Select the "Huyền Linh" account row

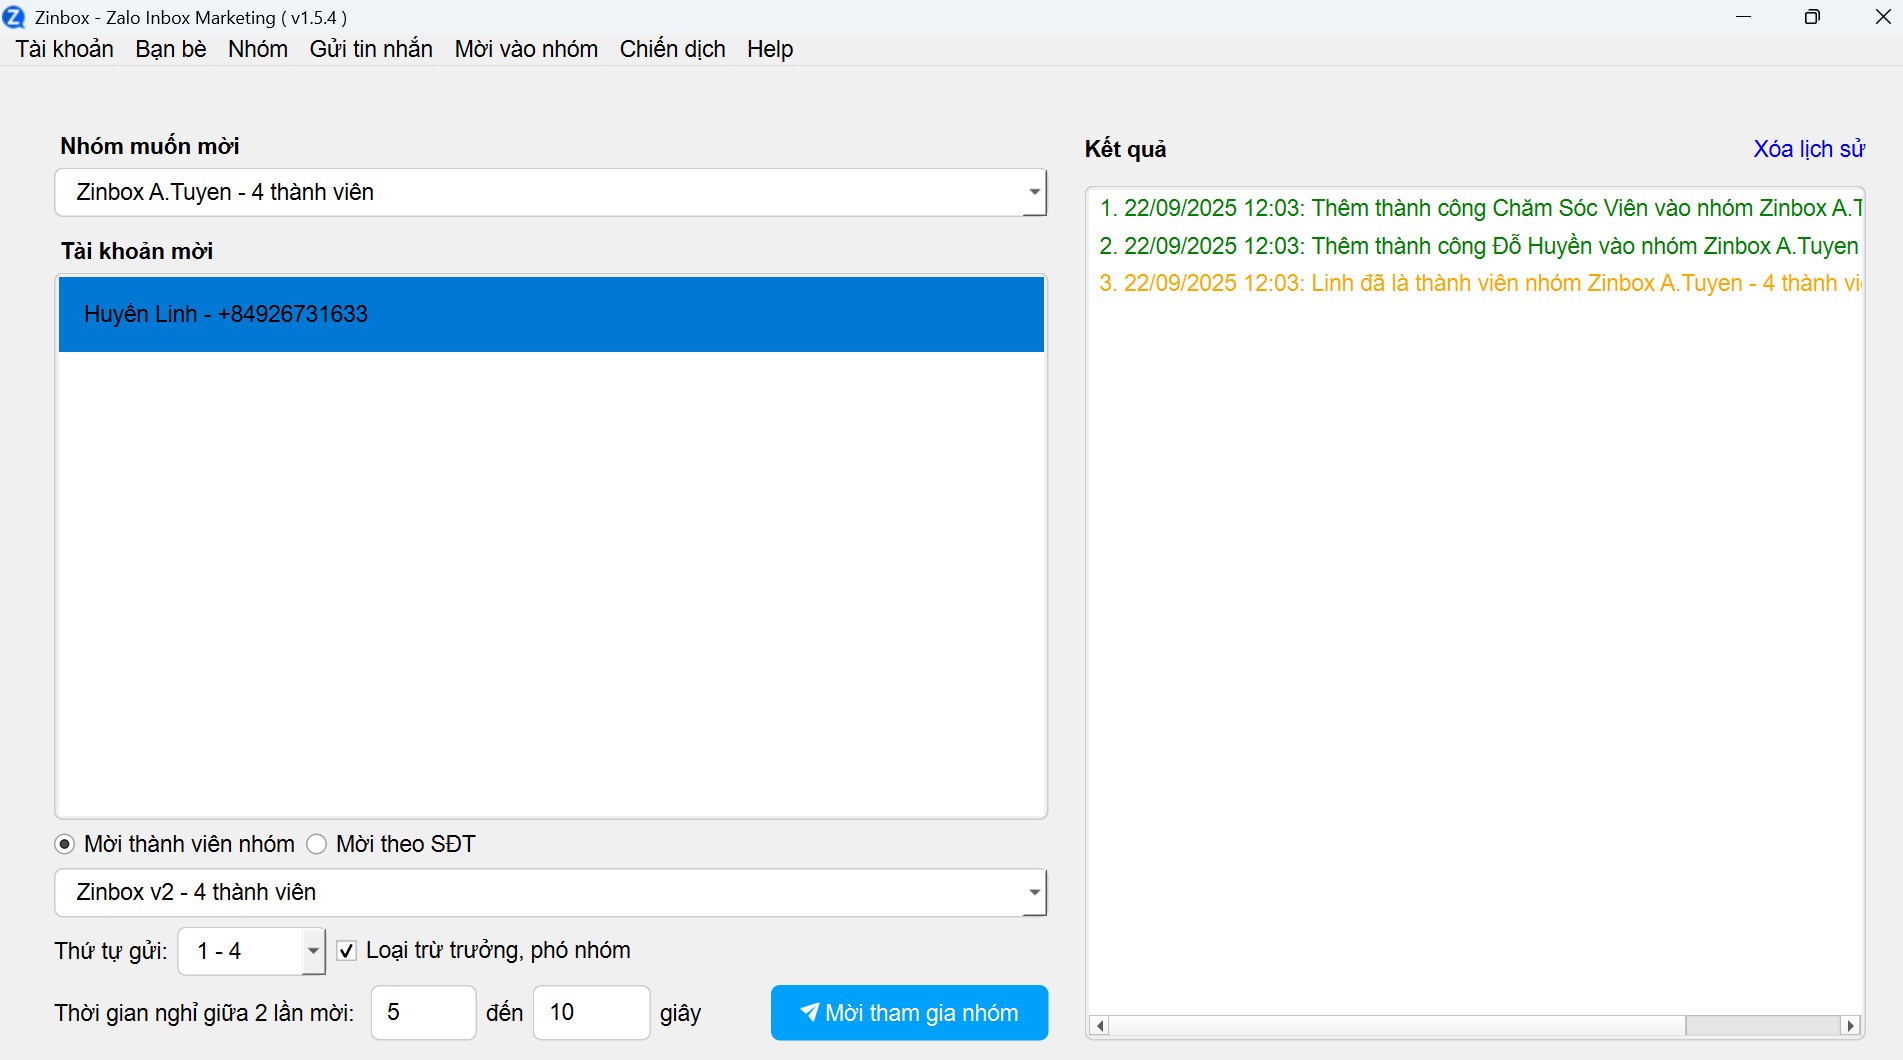551,314
